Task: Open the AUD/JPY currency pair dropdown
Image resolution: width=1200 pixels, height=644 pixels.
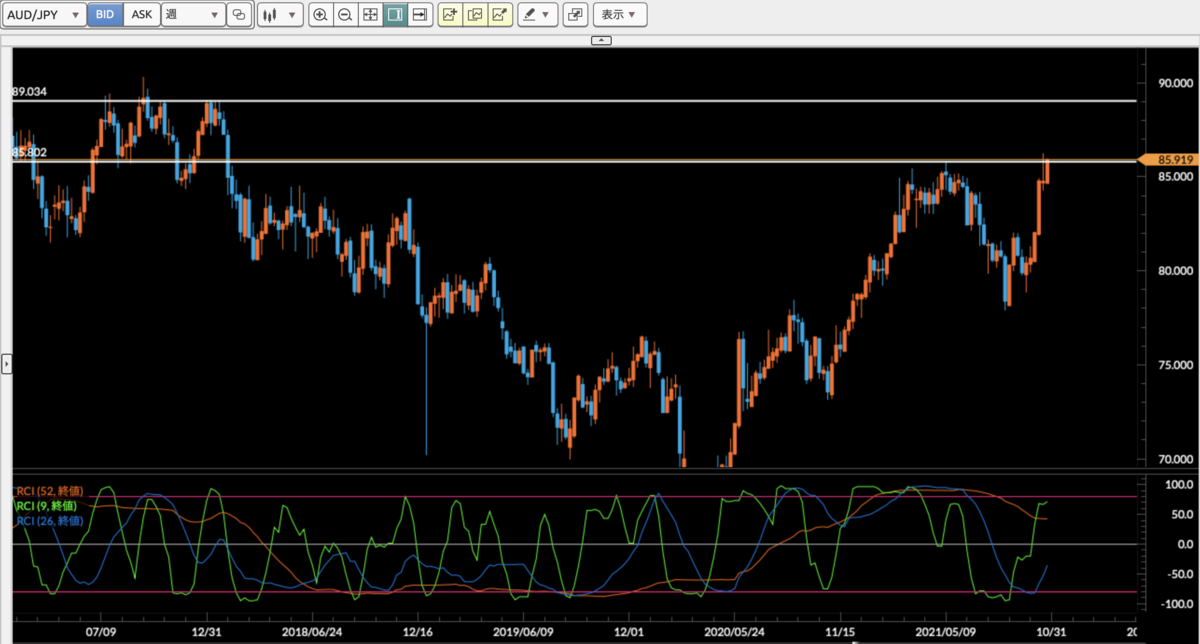Action: [x=44, y=14]
